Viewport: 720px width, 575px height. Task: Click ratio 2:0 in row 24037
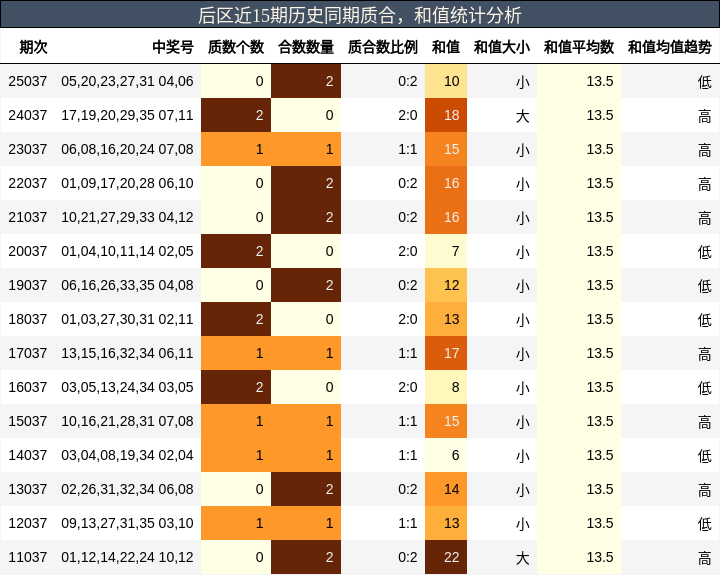pos(408,115)
